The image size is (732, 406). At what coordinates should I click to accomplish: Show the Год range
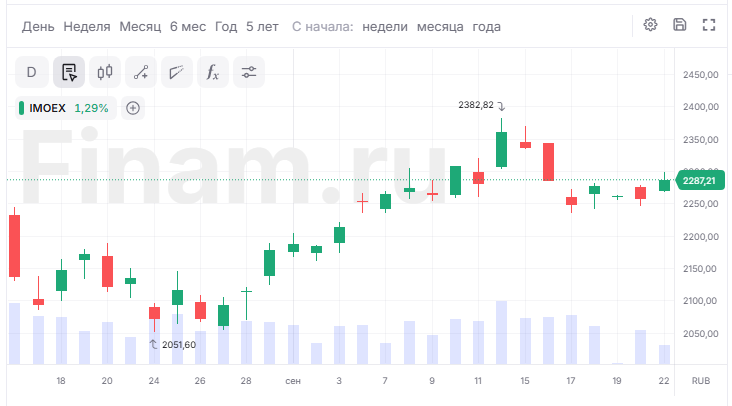click(x=226, y=27)
